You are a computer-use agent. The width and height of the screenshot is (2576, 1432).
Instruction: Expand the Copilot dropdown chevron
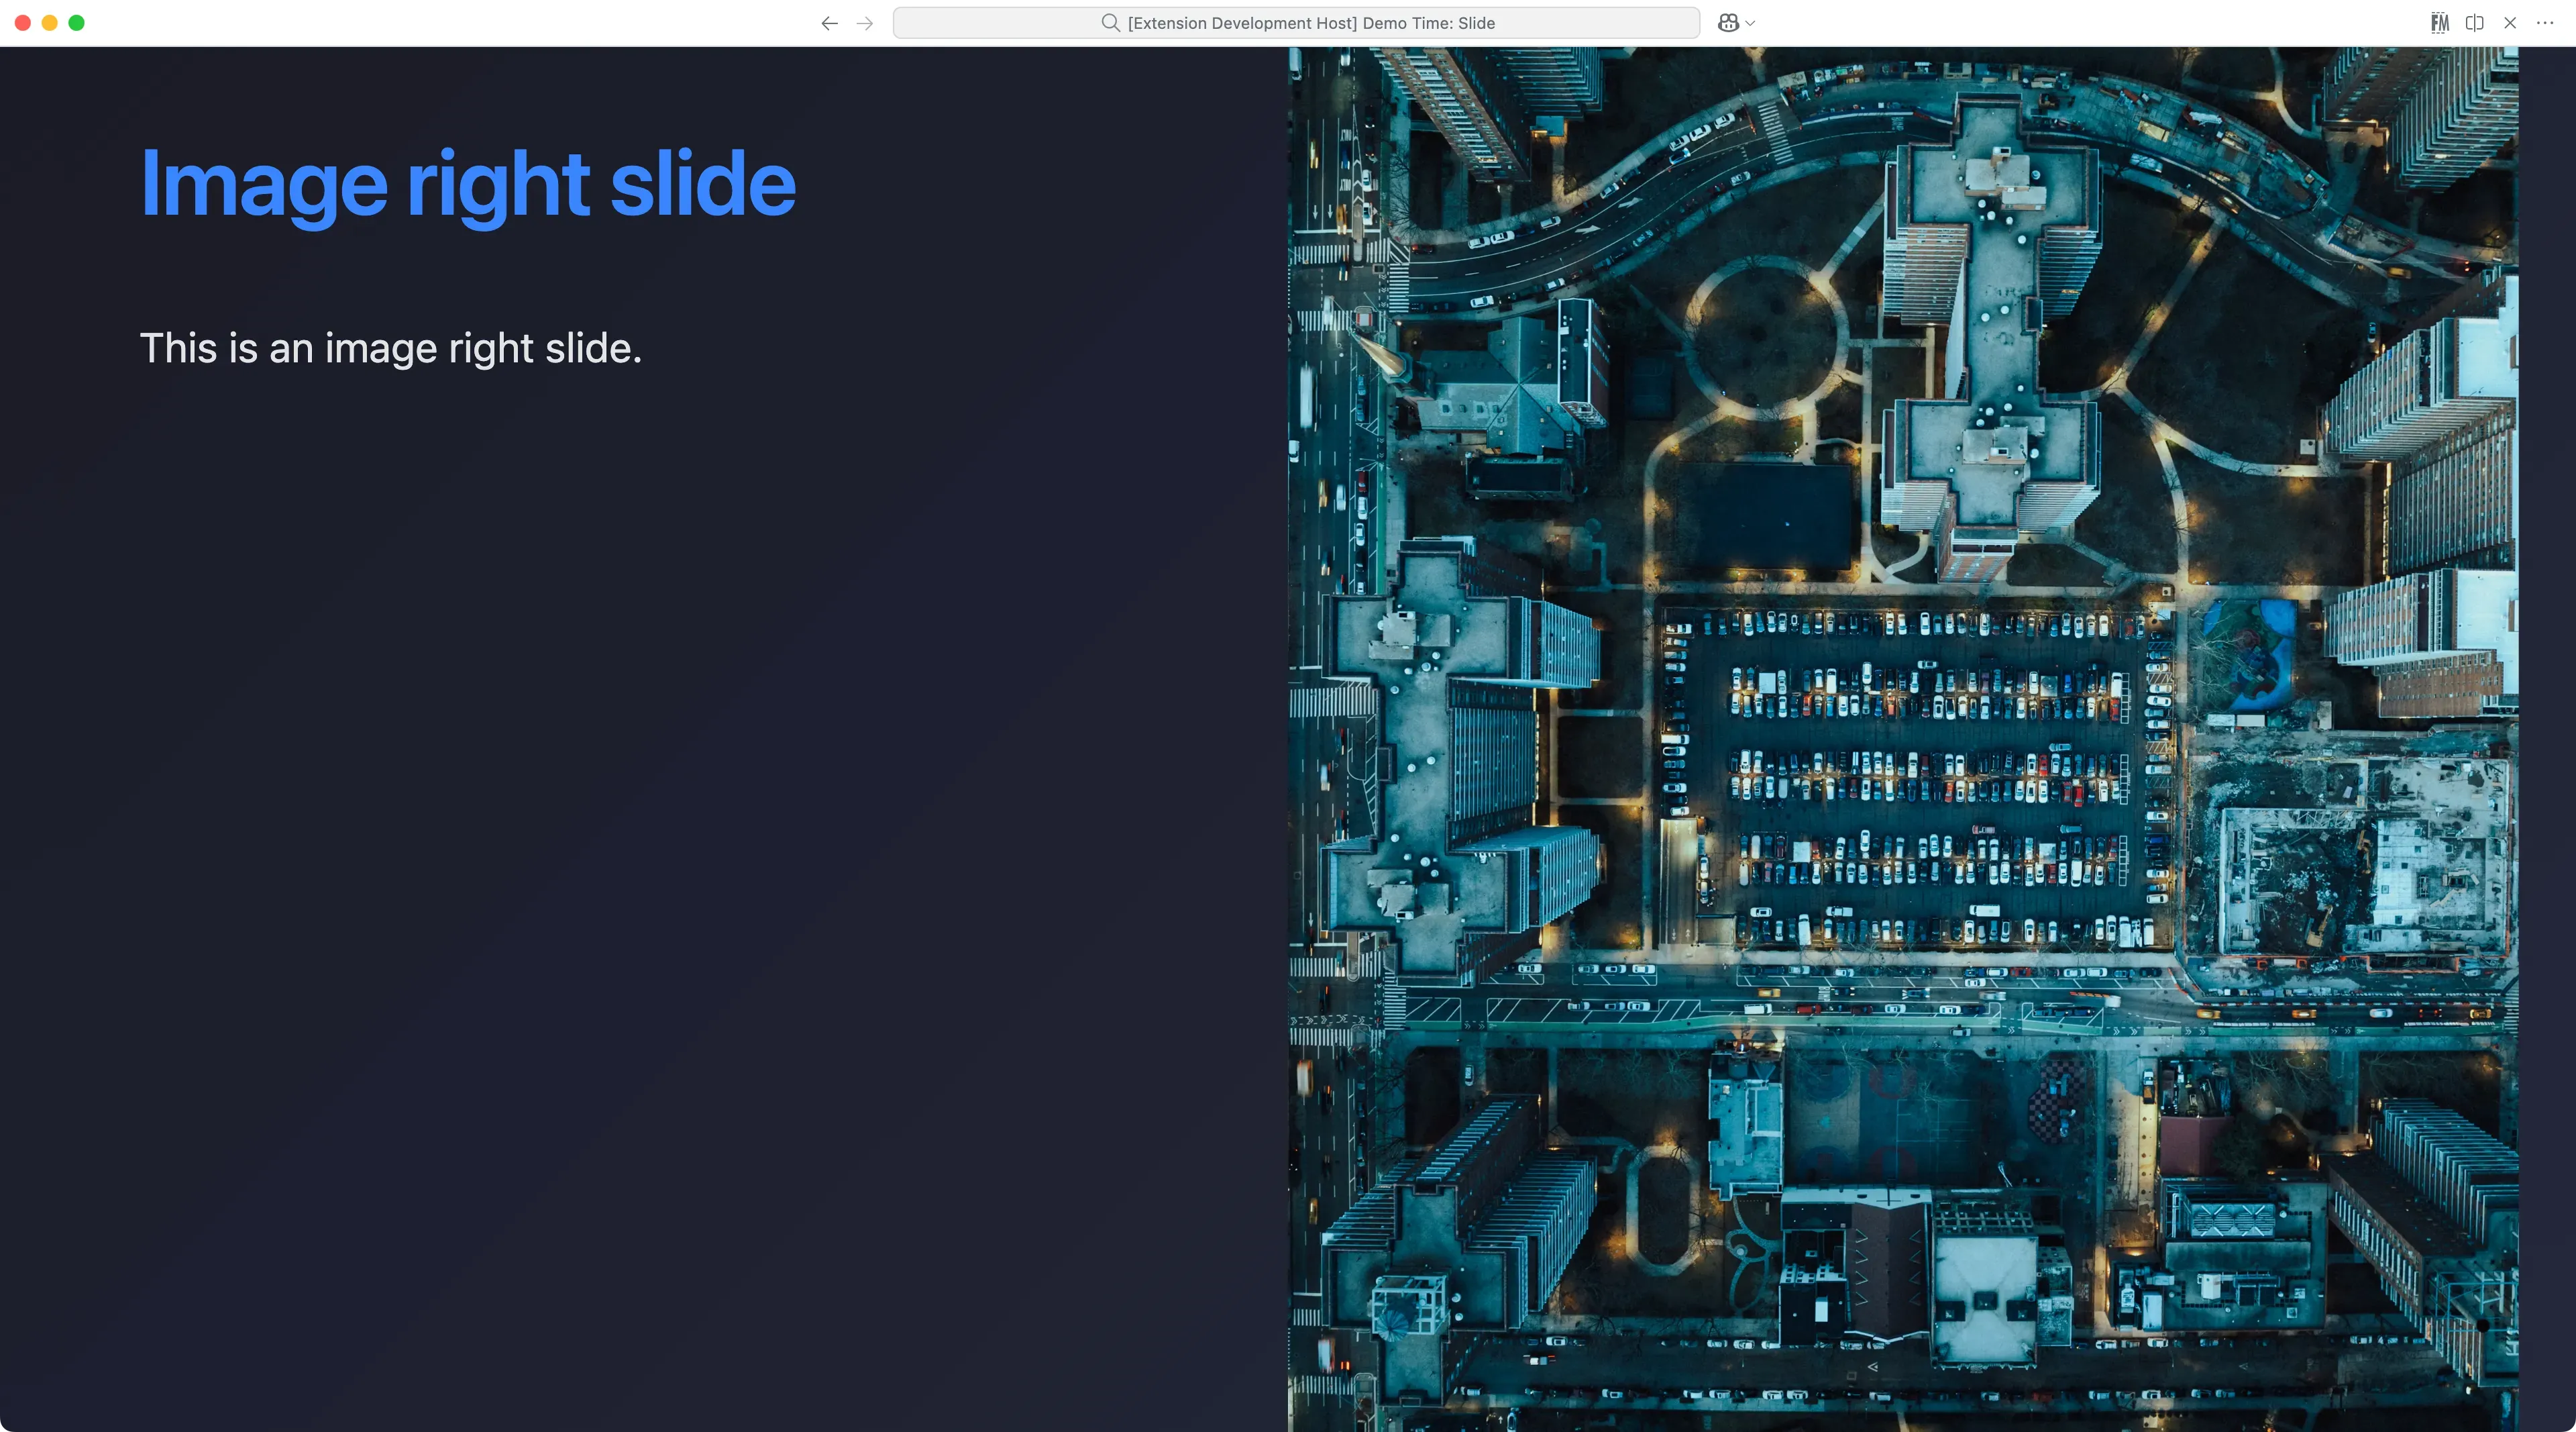point(1750,23)
